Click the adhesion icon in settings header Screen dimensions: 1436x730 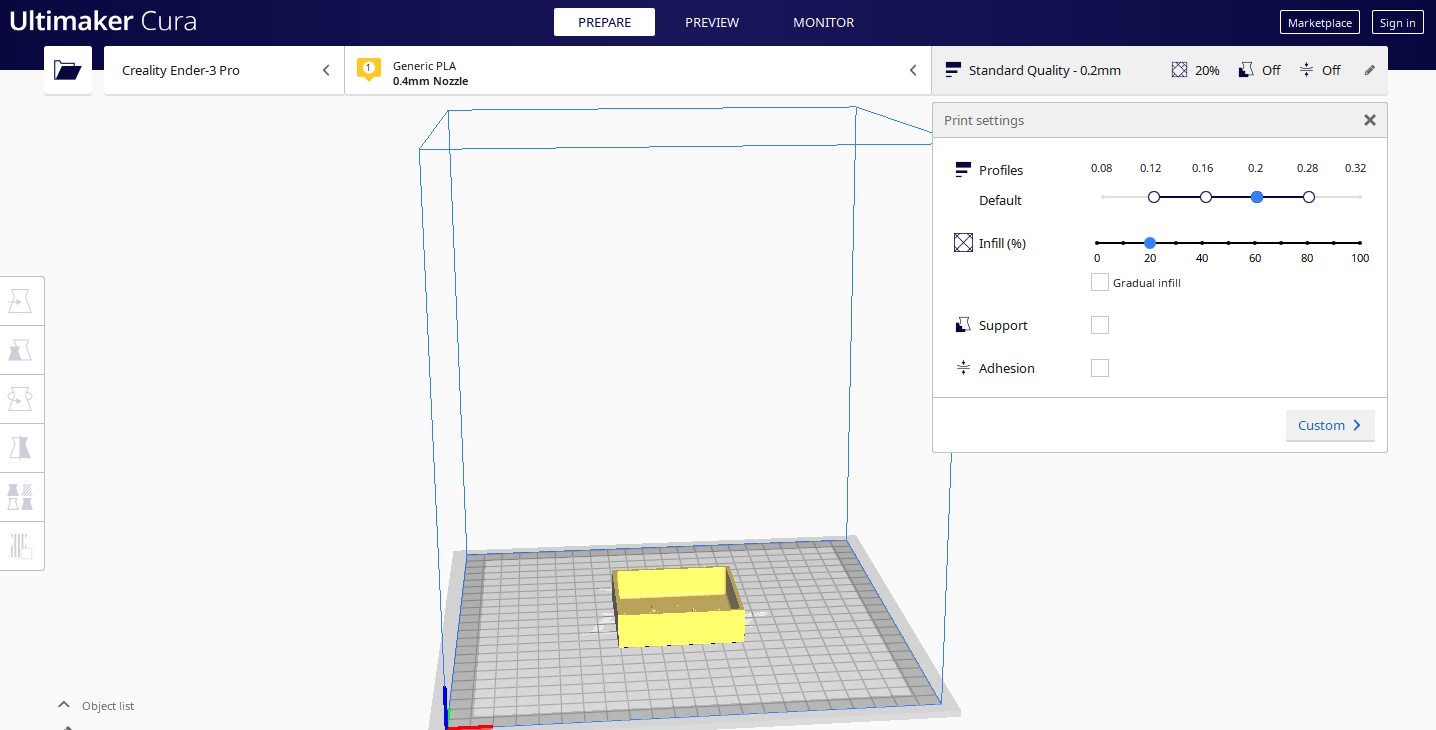tap(1307, 70)
